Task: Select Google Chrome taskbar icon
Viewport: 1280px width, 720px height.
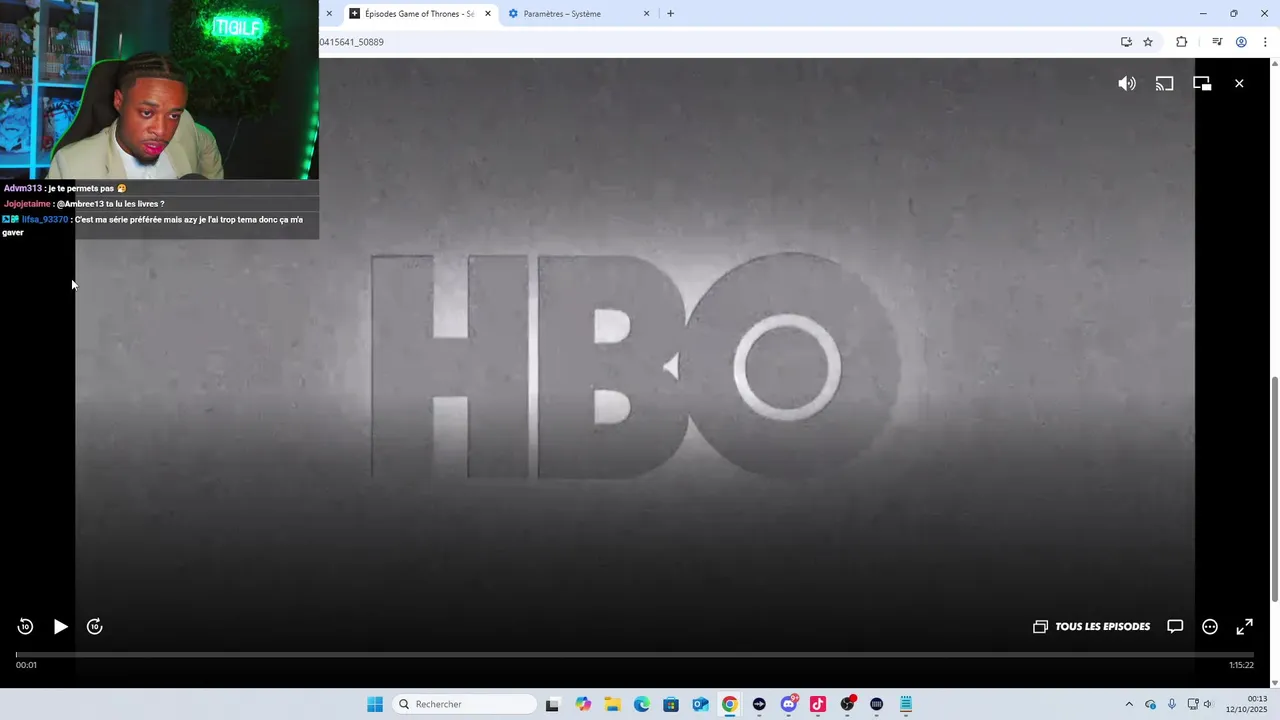Action: [730, 704]
